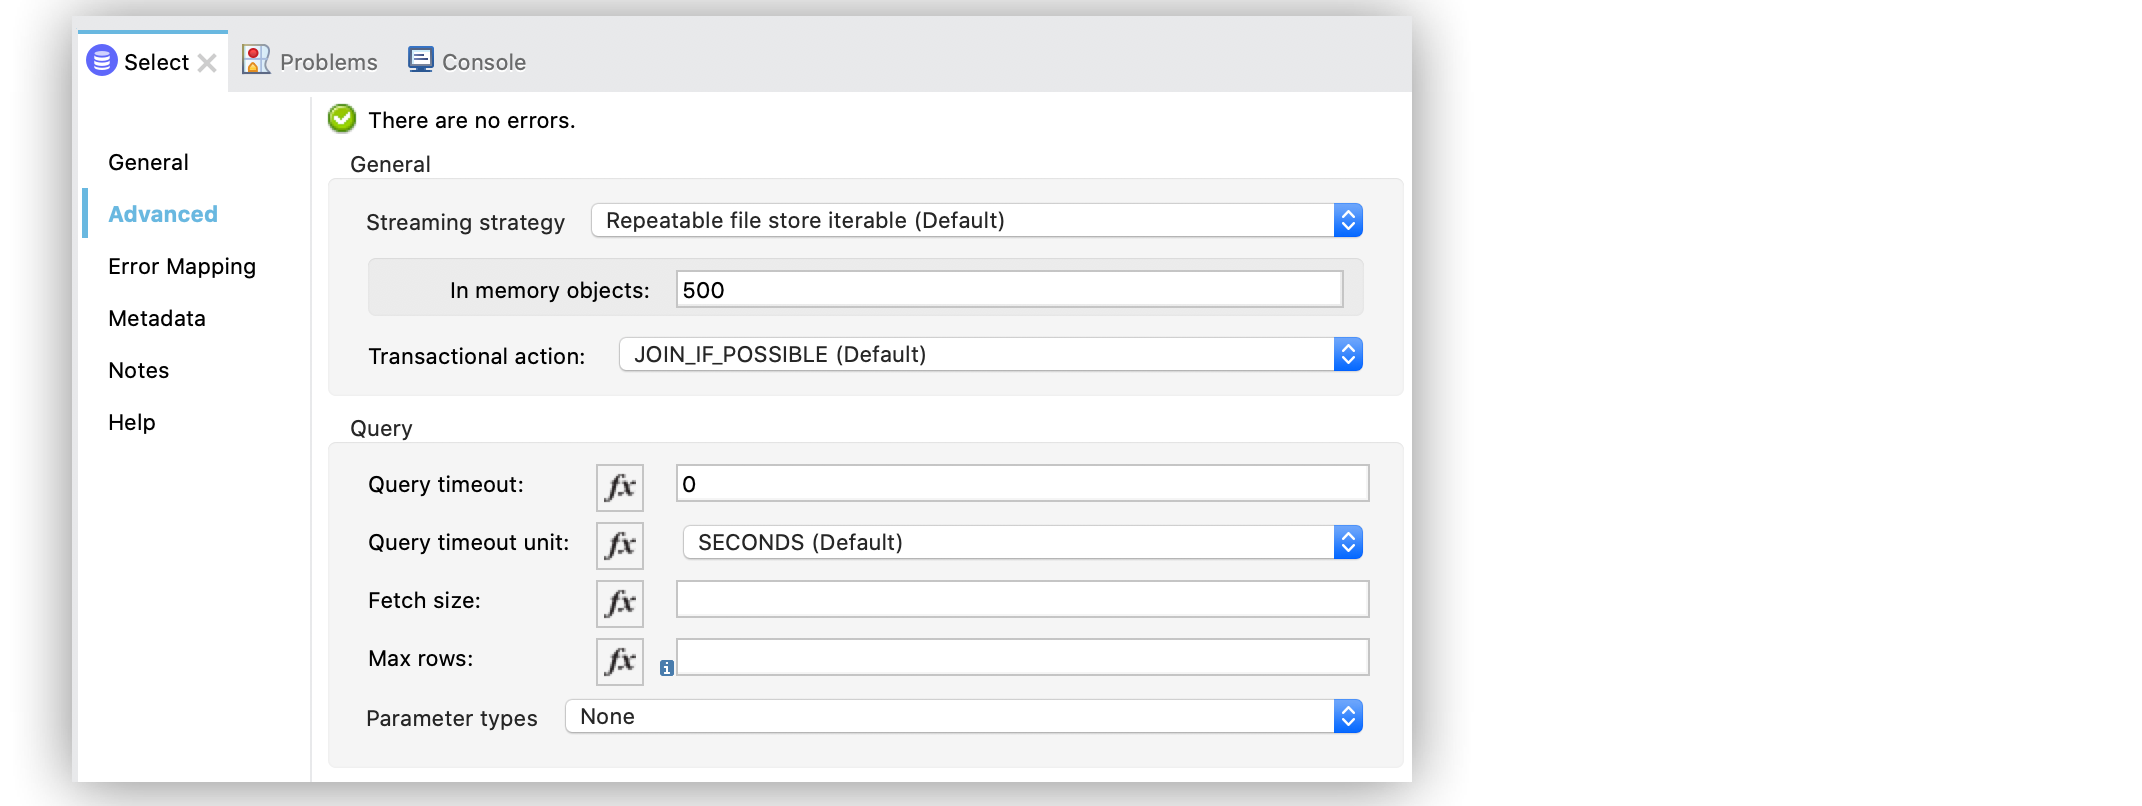Screen dimensions: 2142x806
Task: Open the Error Mapping section
Action: point(182,266)
